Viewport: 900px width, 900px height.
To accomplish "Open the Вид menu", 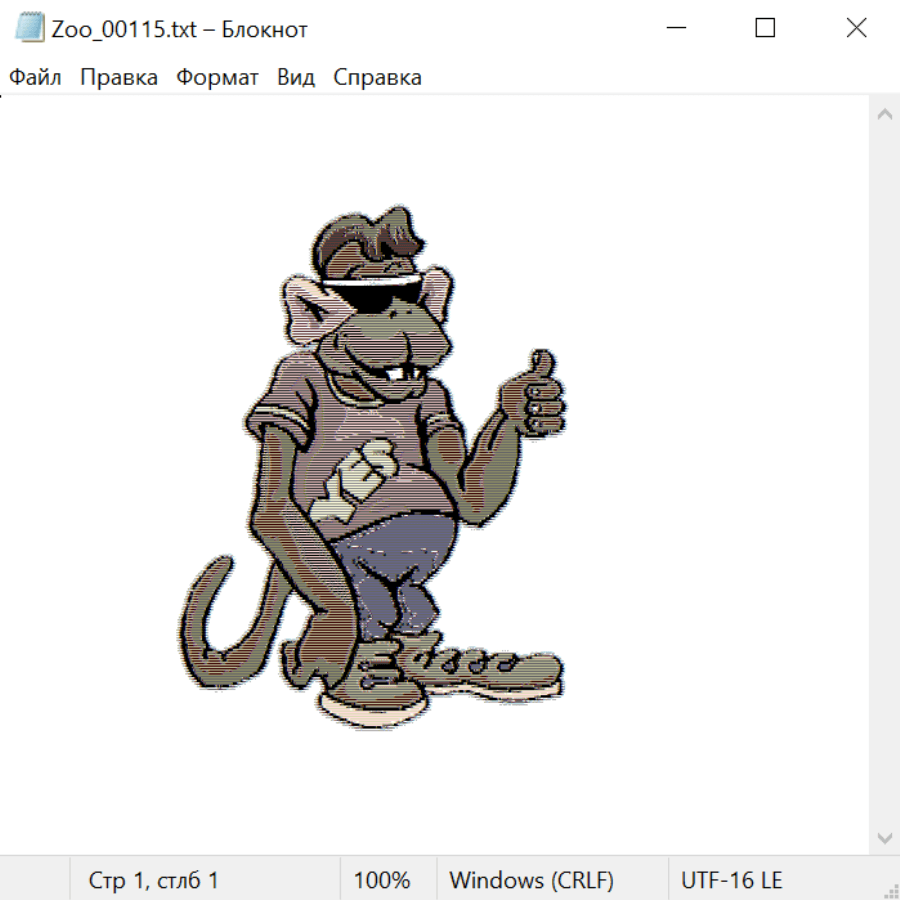I will pos(296,78).
